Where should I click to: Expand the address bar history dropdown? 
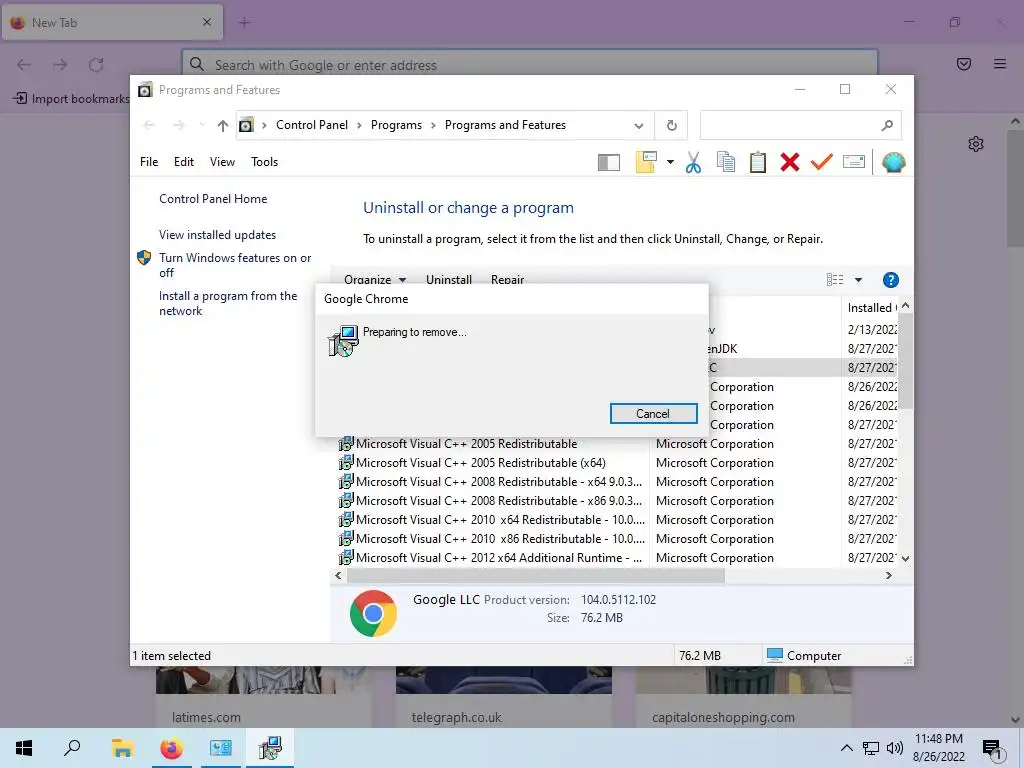pyautogui.click(x=639, y=125)
